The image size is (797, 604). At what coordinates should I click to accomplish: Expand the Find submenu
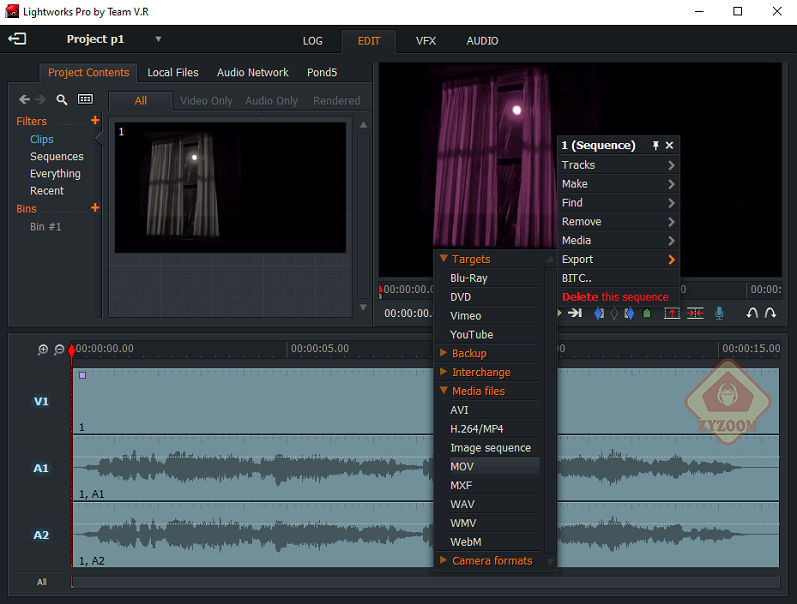click(x=618, y=203)
